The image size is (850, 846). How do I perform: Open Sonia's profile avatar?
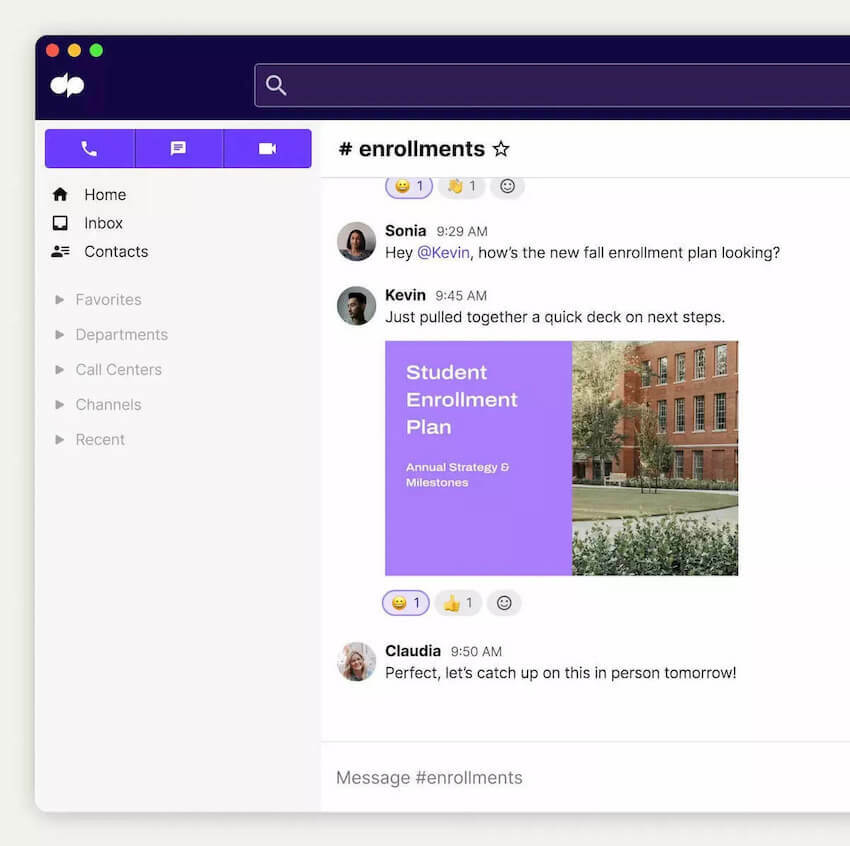[356, 243]
